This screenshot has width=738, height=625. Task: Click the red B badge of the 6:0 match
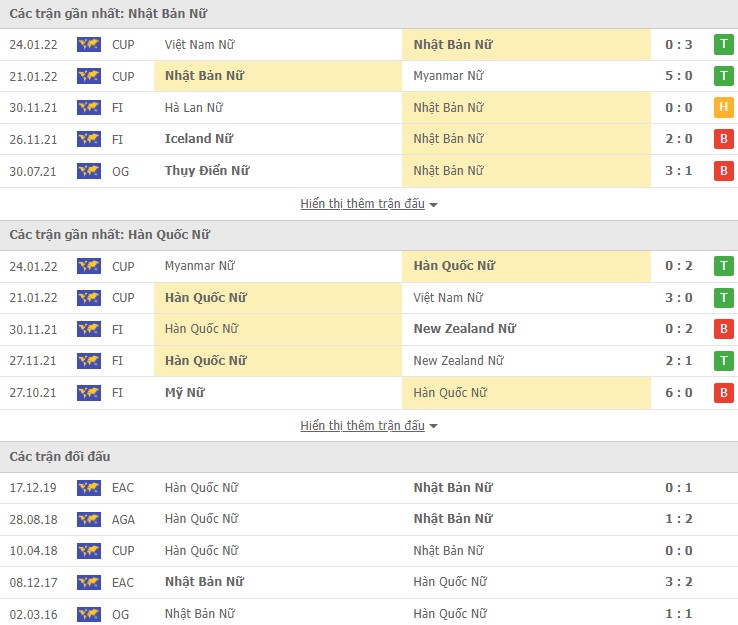pos(723,393)
